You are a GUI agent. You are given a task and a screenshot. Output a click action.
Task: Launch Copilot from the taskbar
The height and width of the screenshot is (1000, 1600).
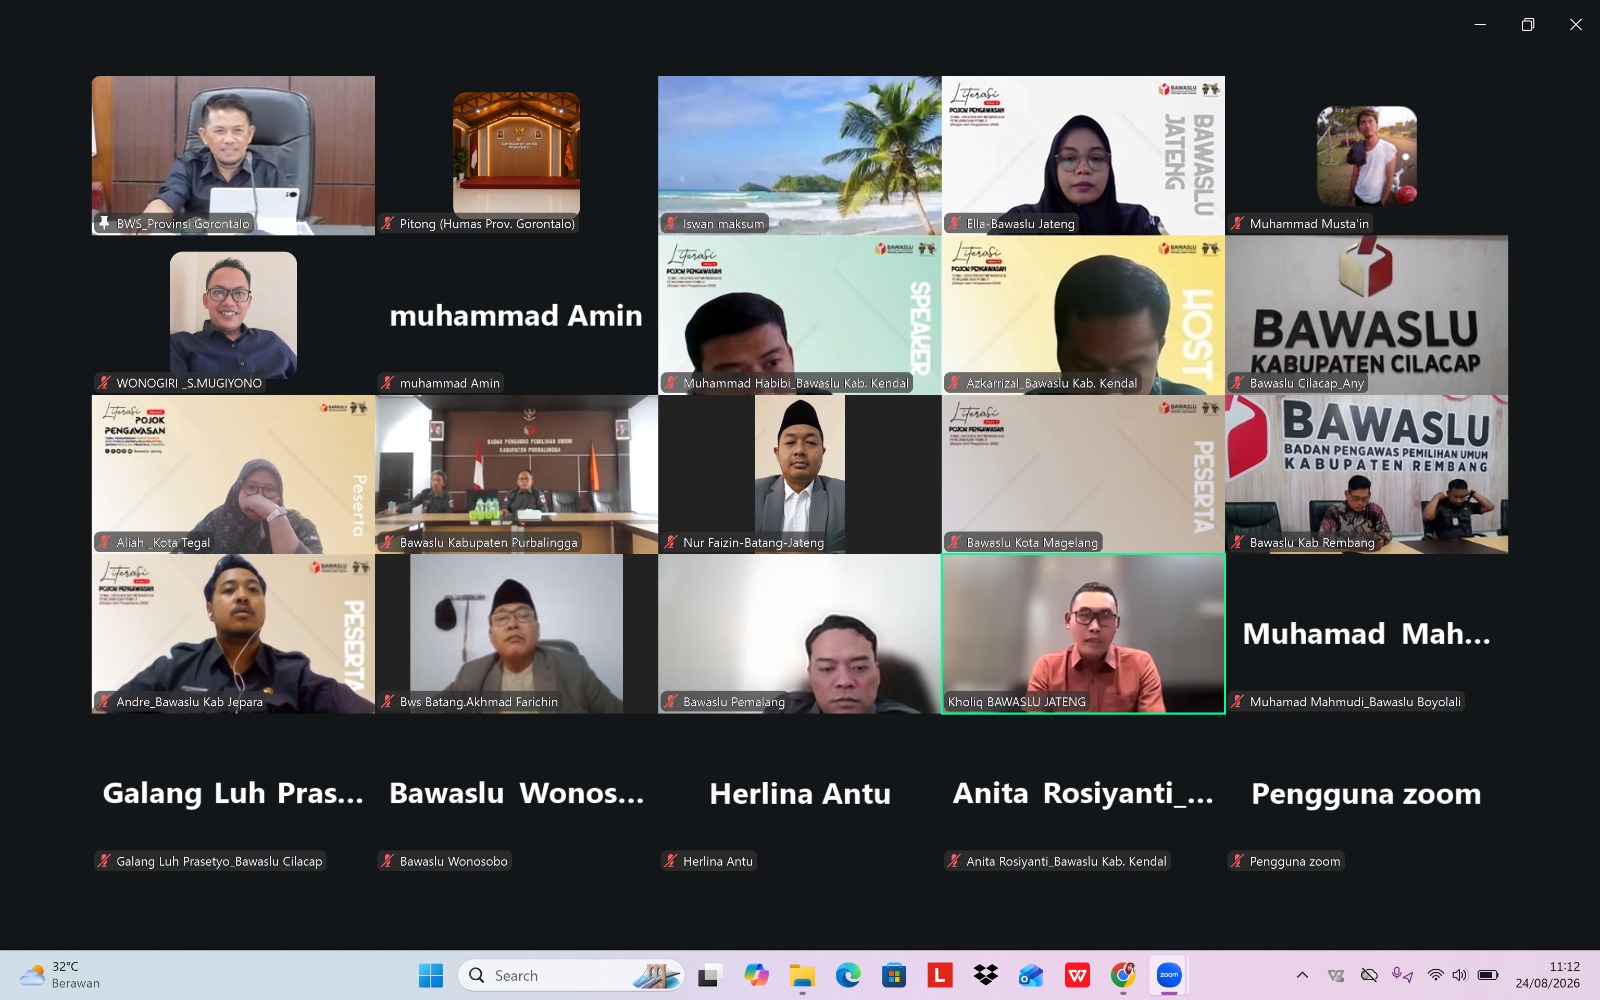pyautogui.click(x=756, y=975)
